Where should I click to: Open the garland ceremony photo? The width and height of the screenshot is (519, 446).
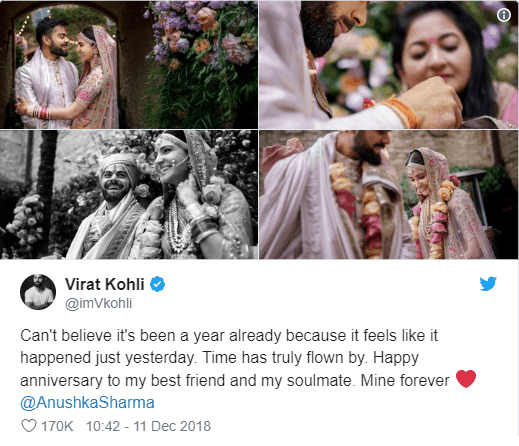pos(389,194)
